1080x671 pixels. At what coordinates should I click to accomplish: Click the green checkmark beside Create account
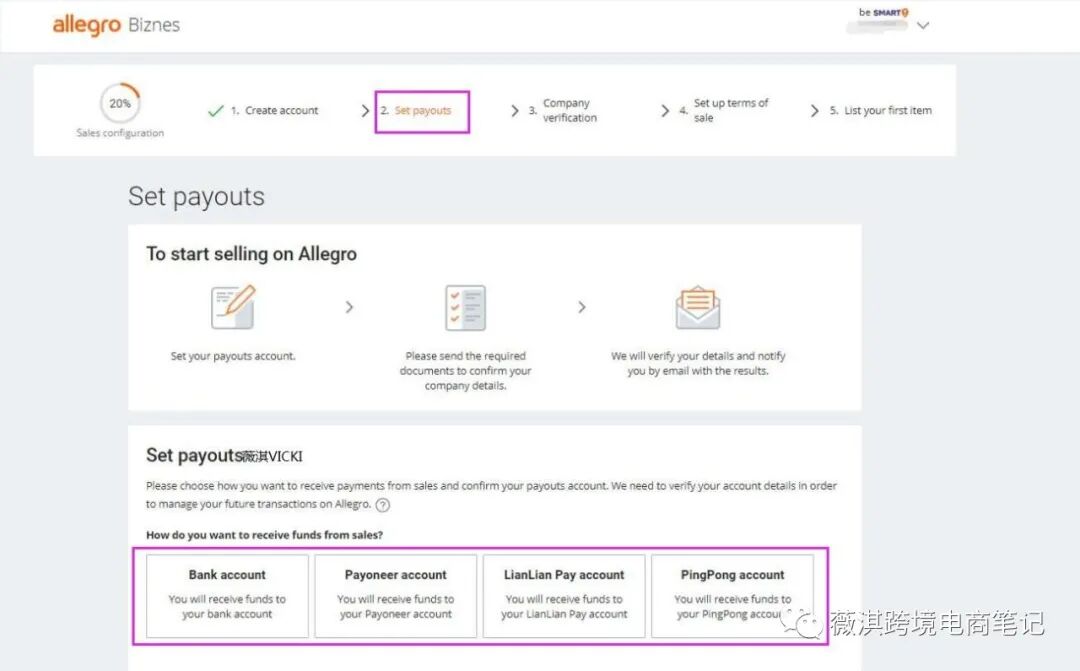(216, 110)
